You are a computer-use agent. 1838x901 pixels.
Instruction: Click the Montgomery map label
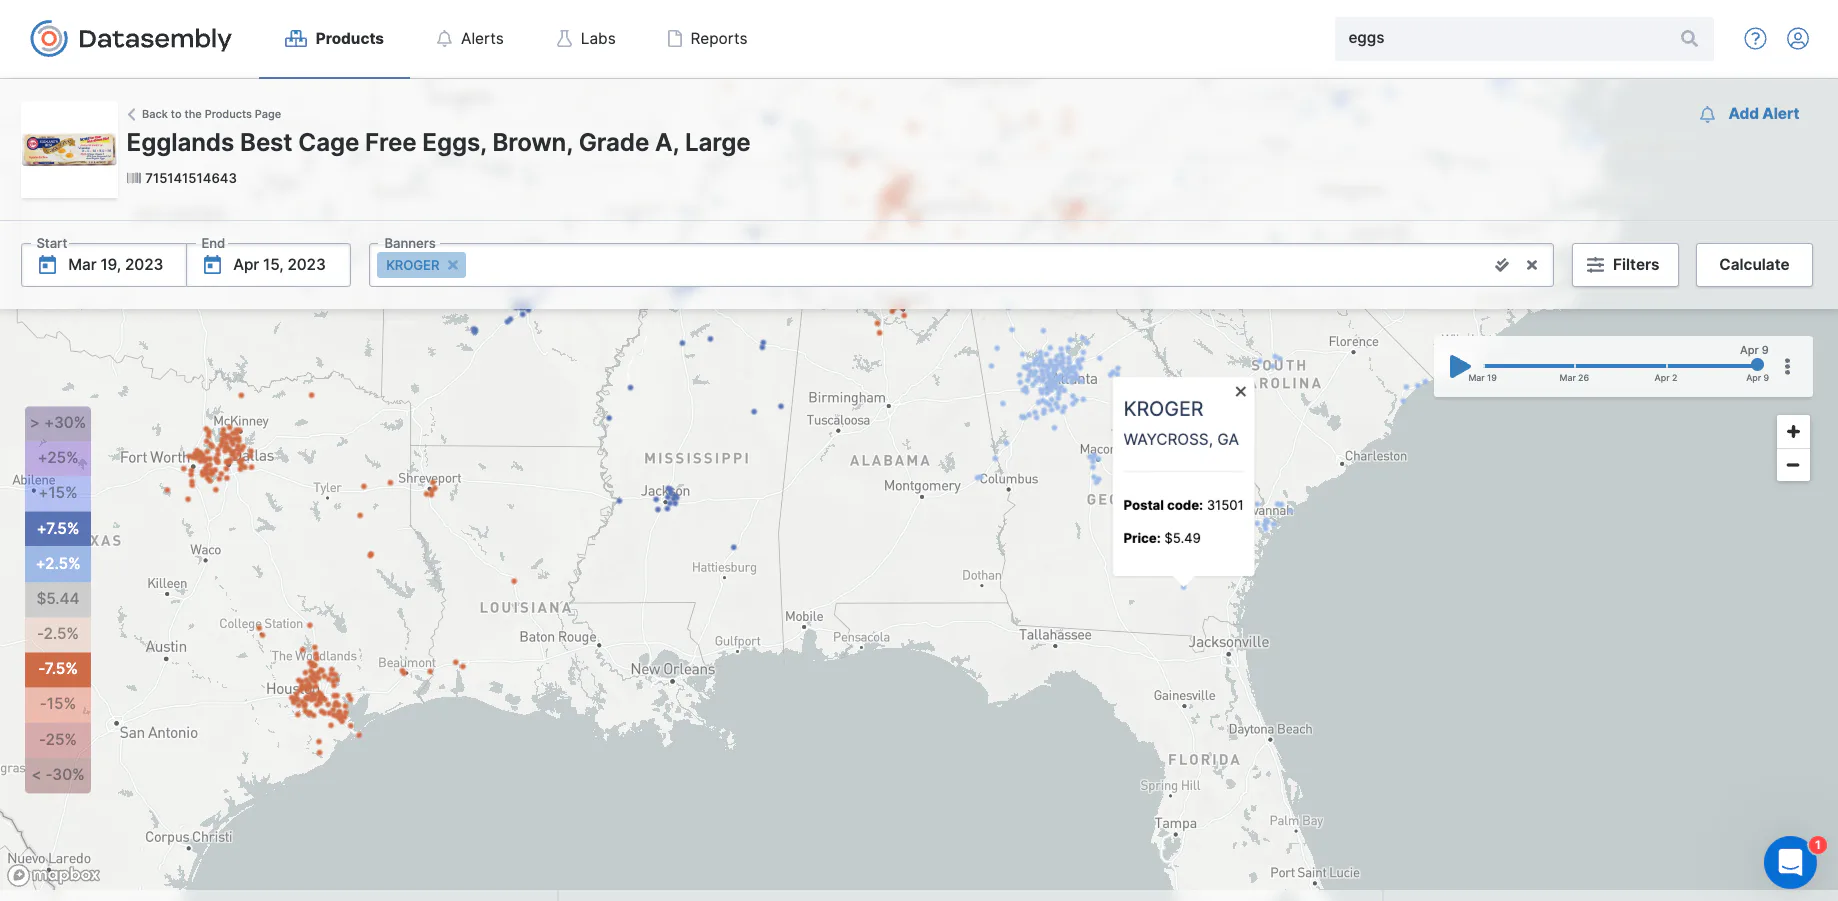click(922, 486)
